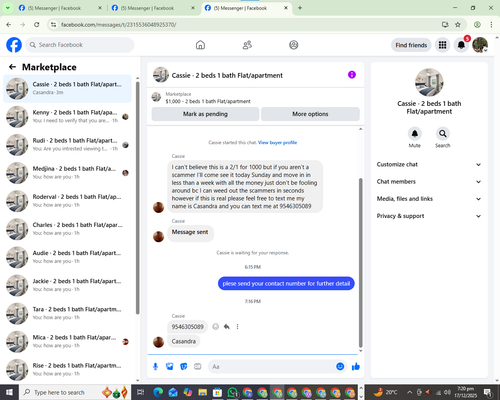Mute the conversation with the bell icon
This screenshot has width=500, height=400.
pos(415,134)
